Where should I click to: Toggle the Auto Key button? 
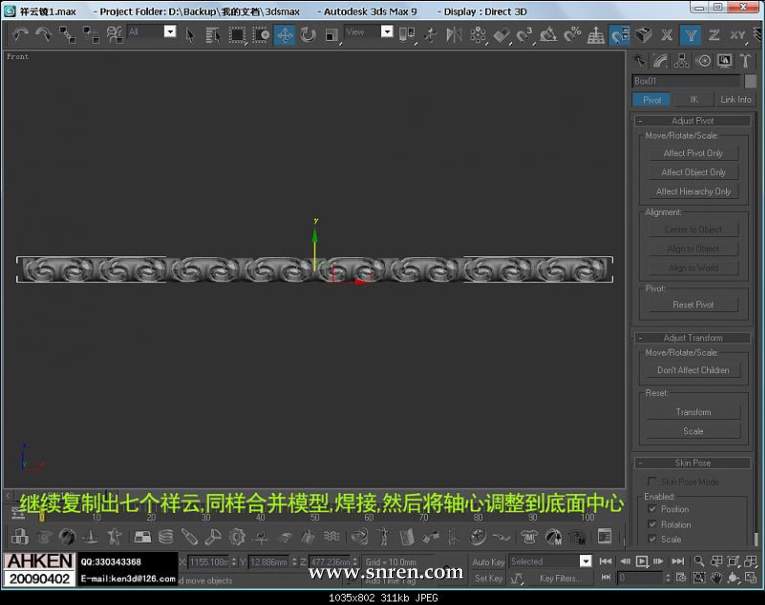pos(488,562)
